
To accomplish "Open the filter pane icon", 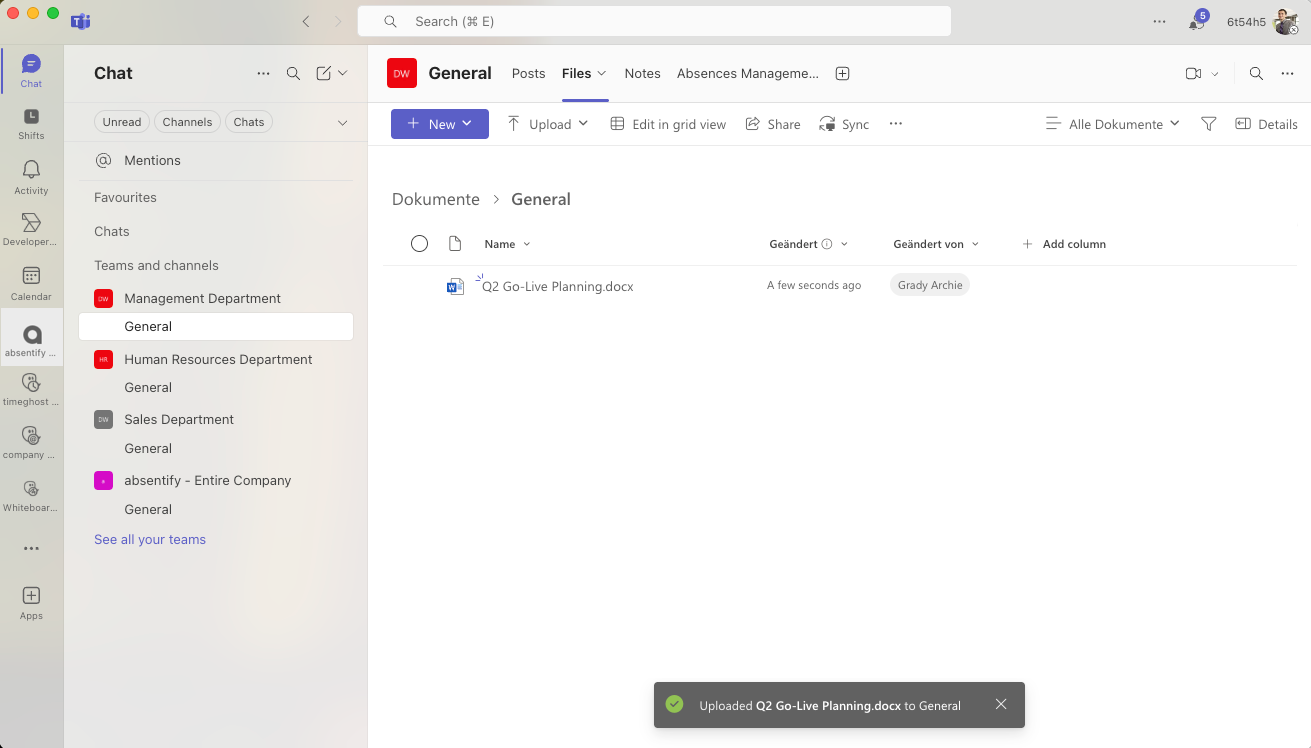I will [1208, 124].
